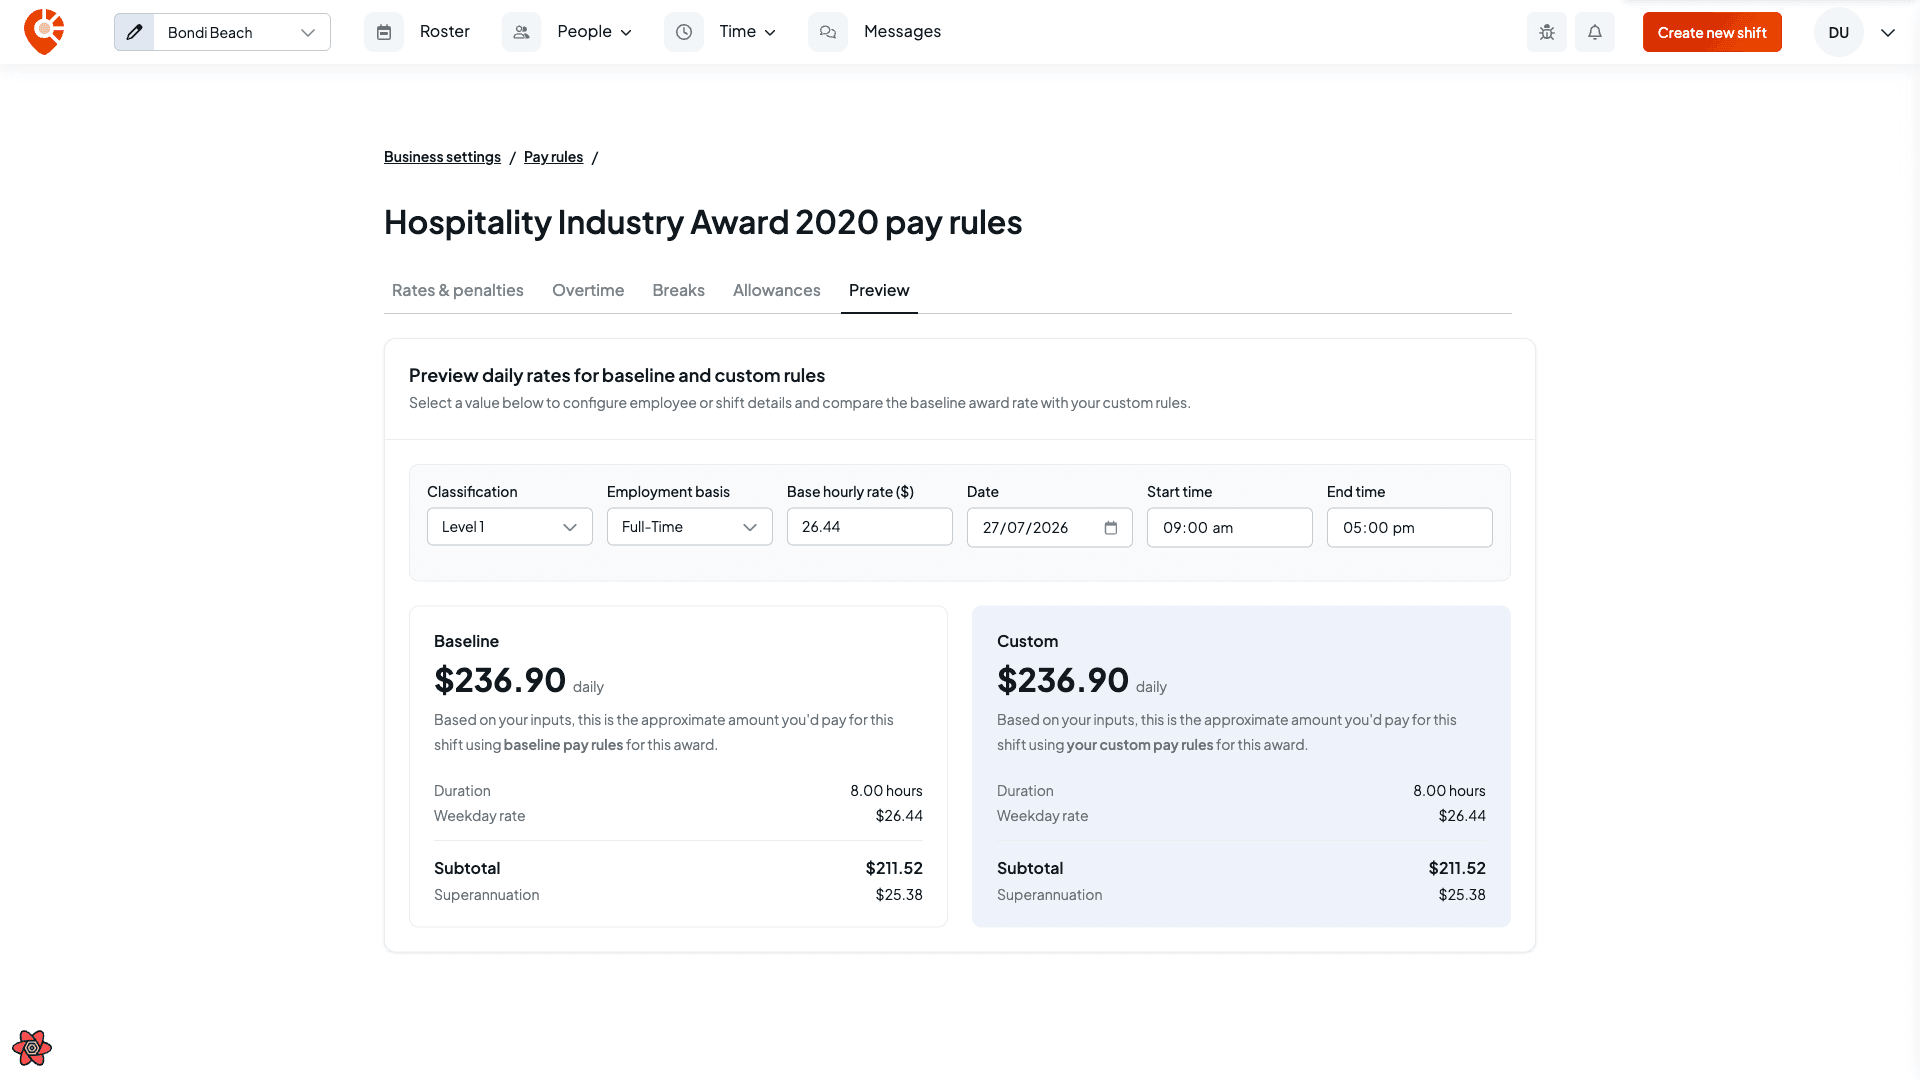This screenshot has width=1920, height=1080.
Task: Click the app logo in the header
Action: point(44,32)
